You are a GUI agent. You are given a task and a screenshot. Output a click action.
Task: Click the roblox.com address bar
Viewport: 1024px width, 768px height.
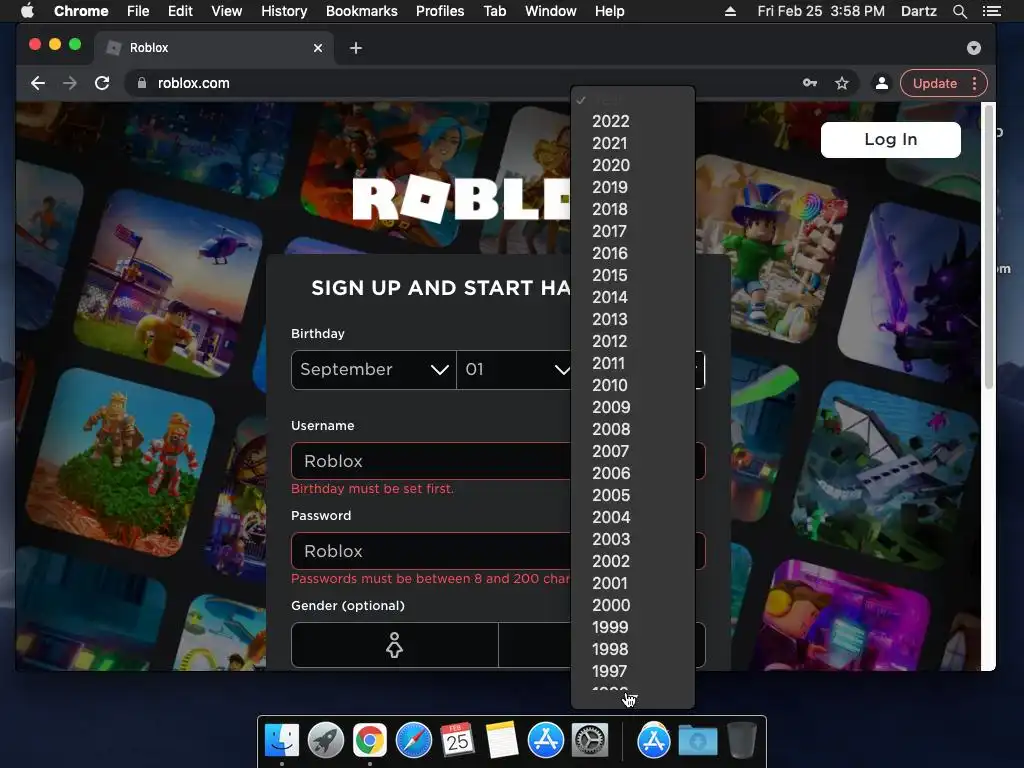pyautogui.click(x=457, y=83)
